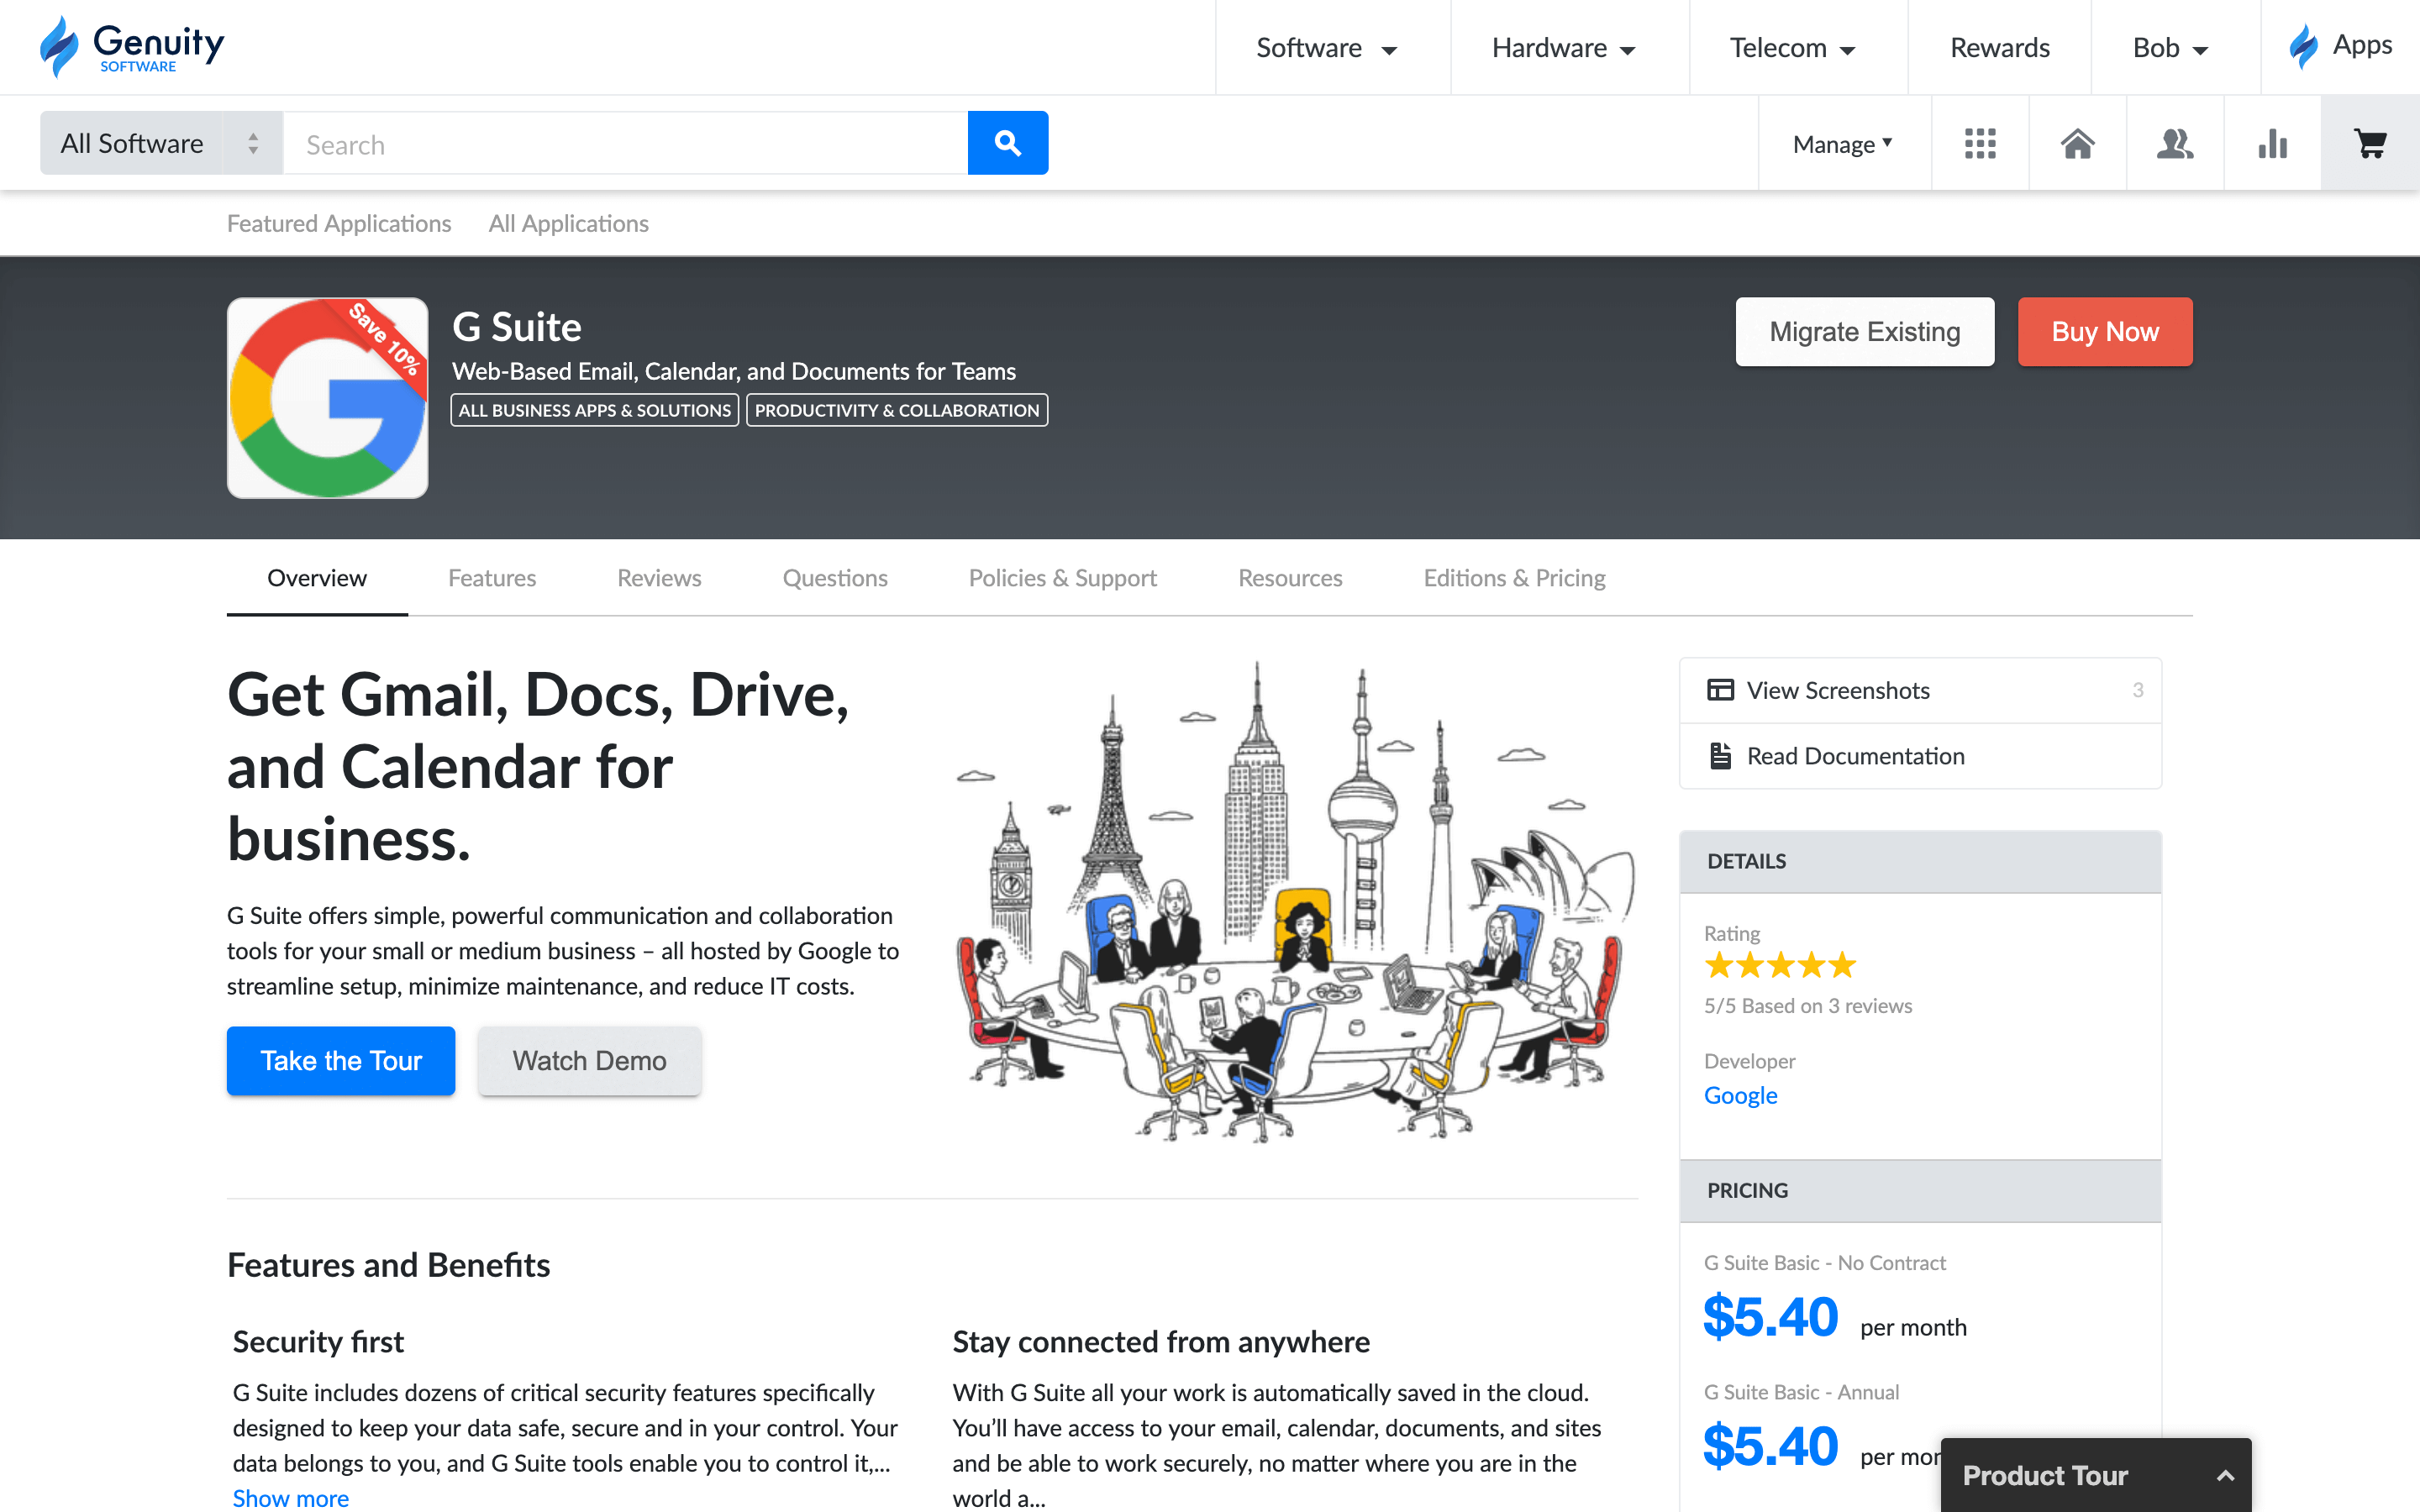Open the All Software category selector
The image size is (2420, 1512).
(x=161, y=143)
